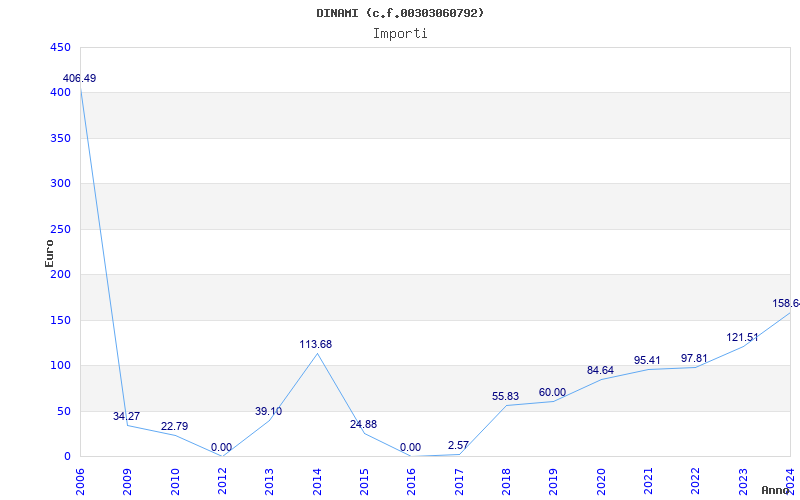Click the 2022 x-axis year label
Viewport: 800px width, 500px height.
coord(695,482)
